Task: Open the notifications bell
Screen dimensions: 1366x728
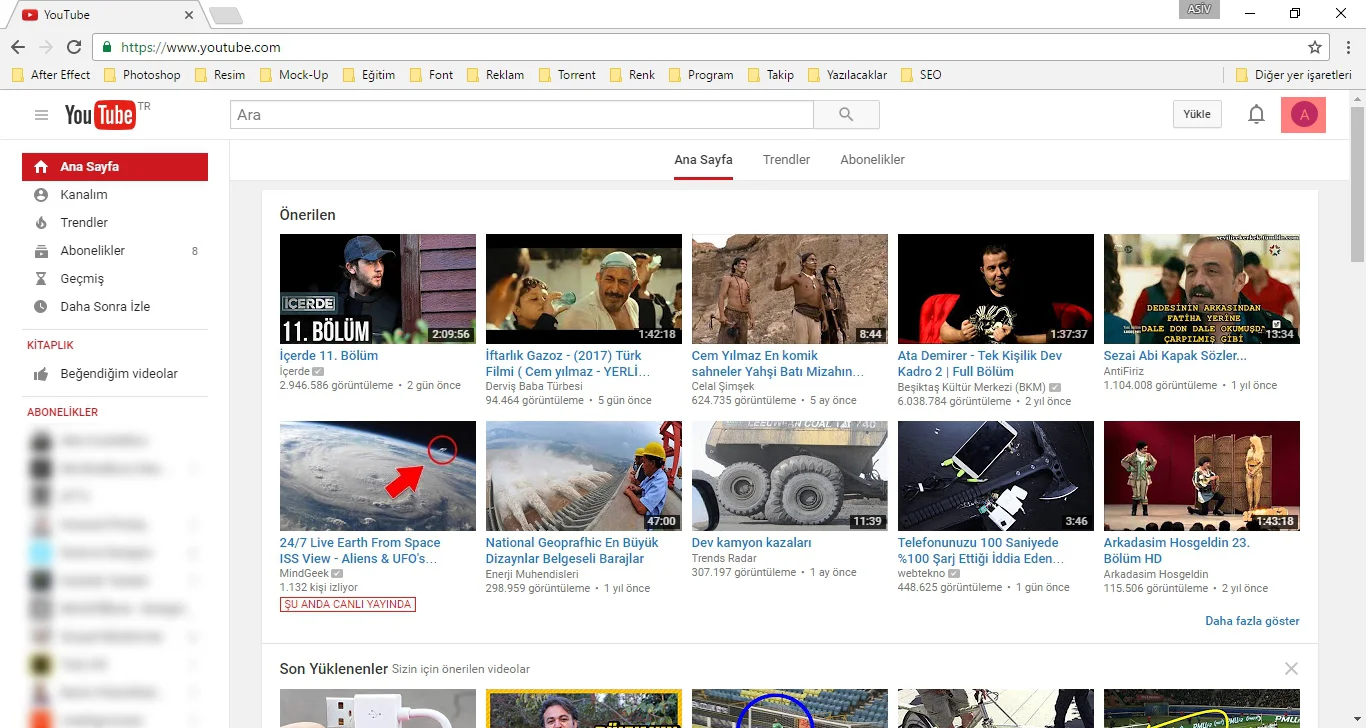Action: click(x=1256, y=115)
